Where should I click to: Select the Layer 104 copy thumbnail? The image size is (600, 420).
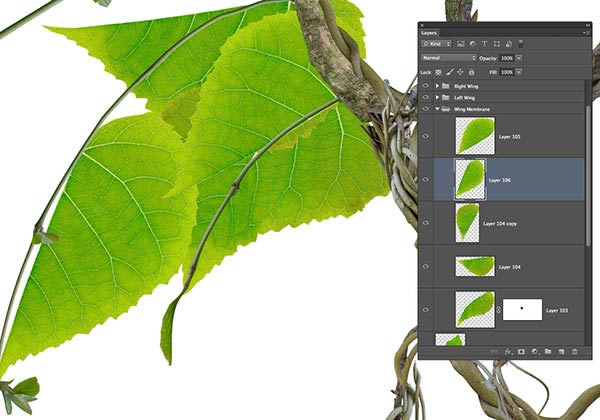[x=467, y=223]
